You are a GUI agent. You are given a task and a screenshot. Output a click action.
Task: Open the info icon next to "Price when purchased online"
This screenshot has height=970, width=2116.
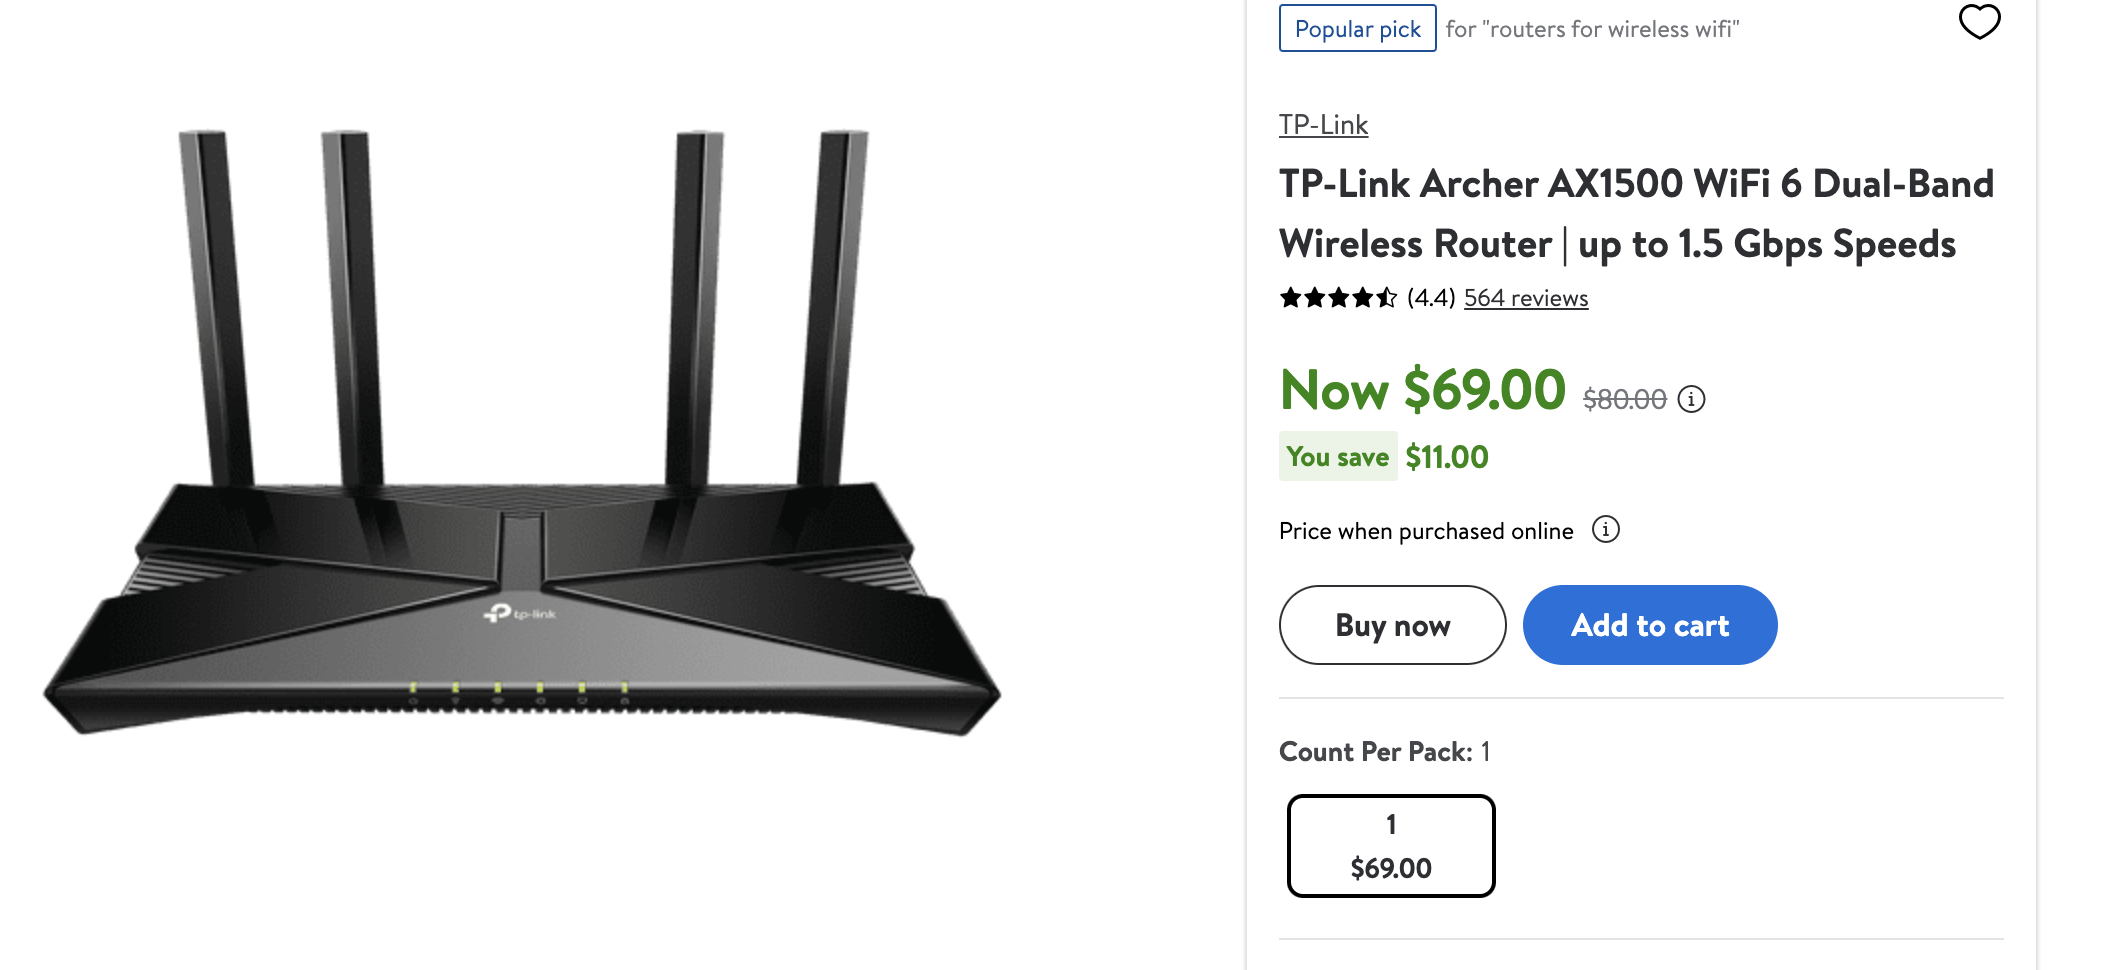click(1605, 529)
